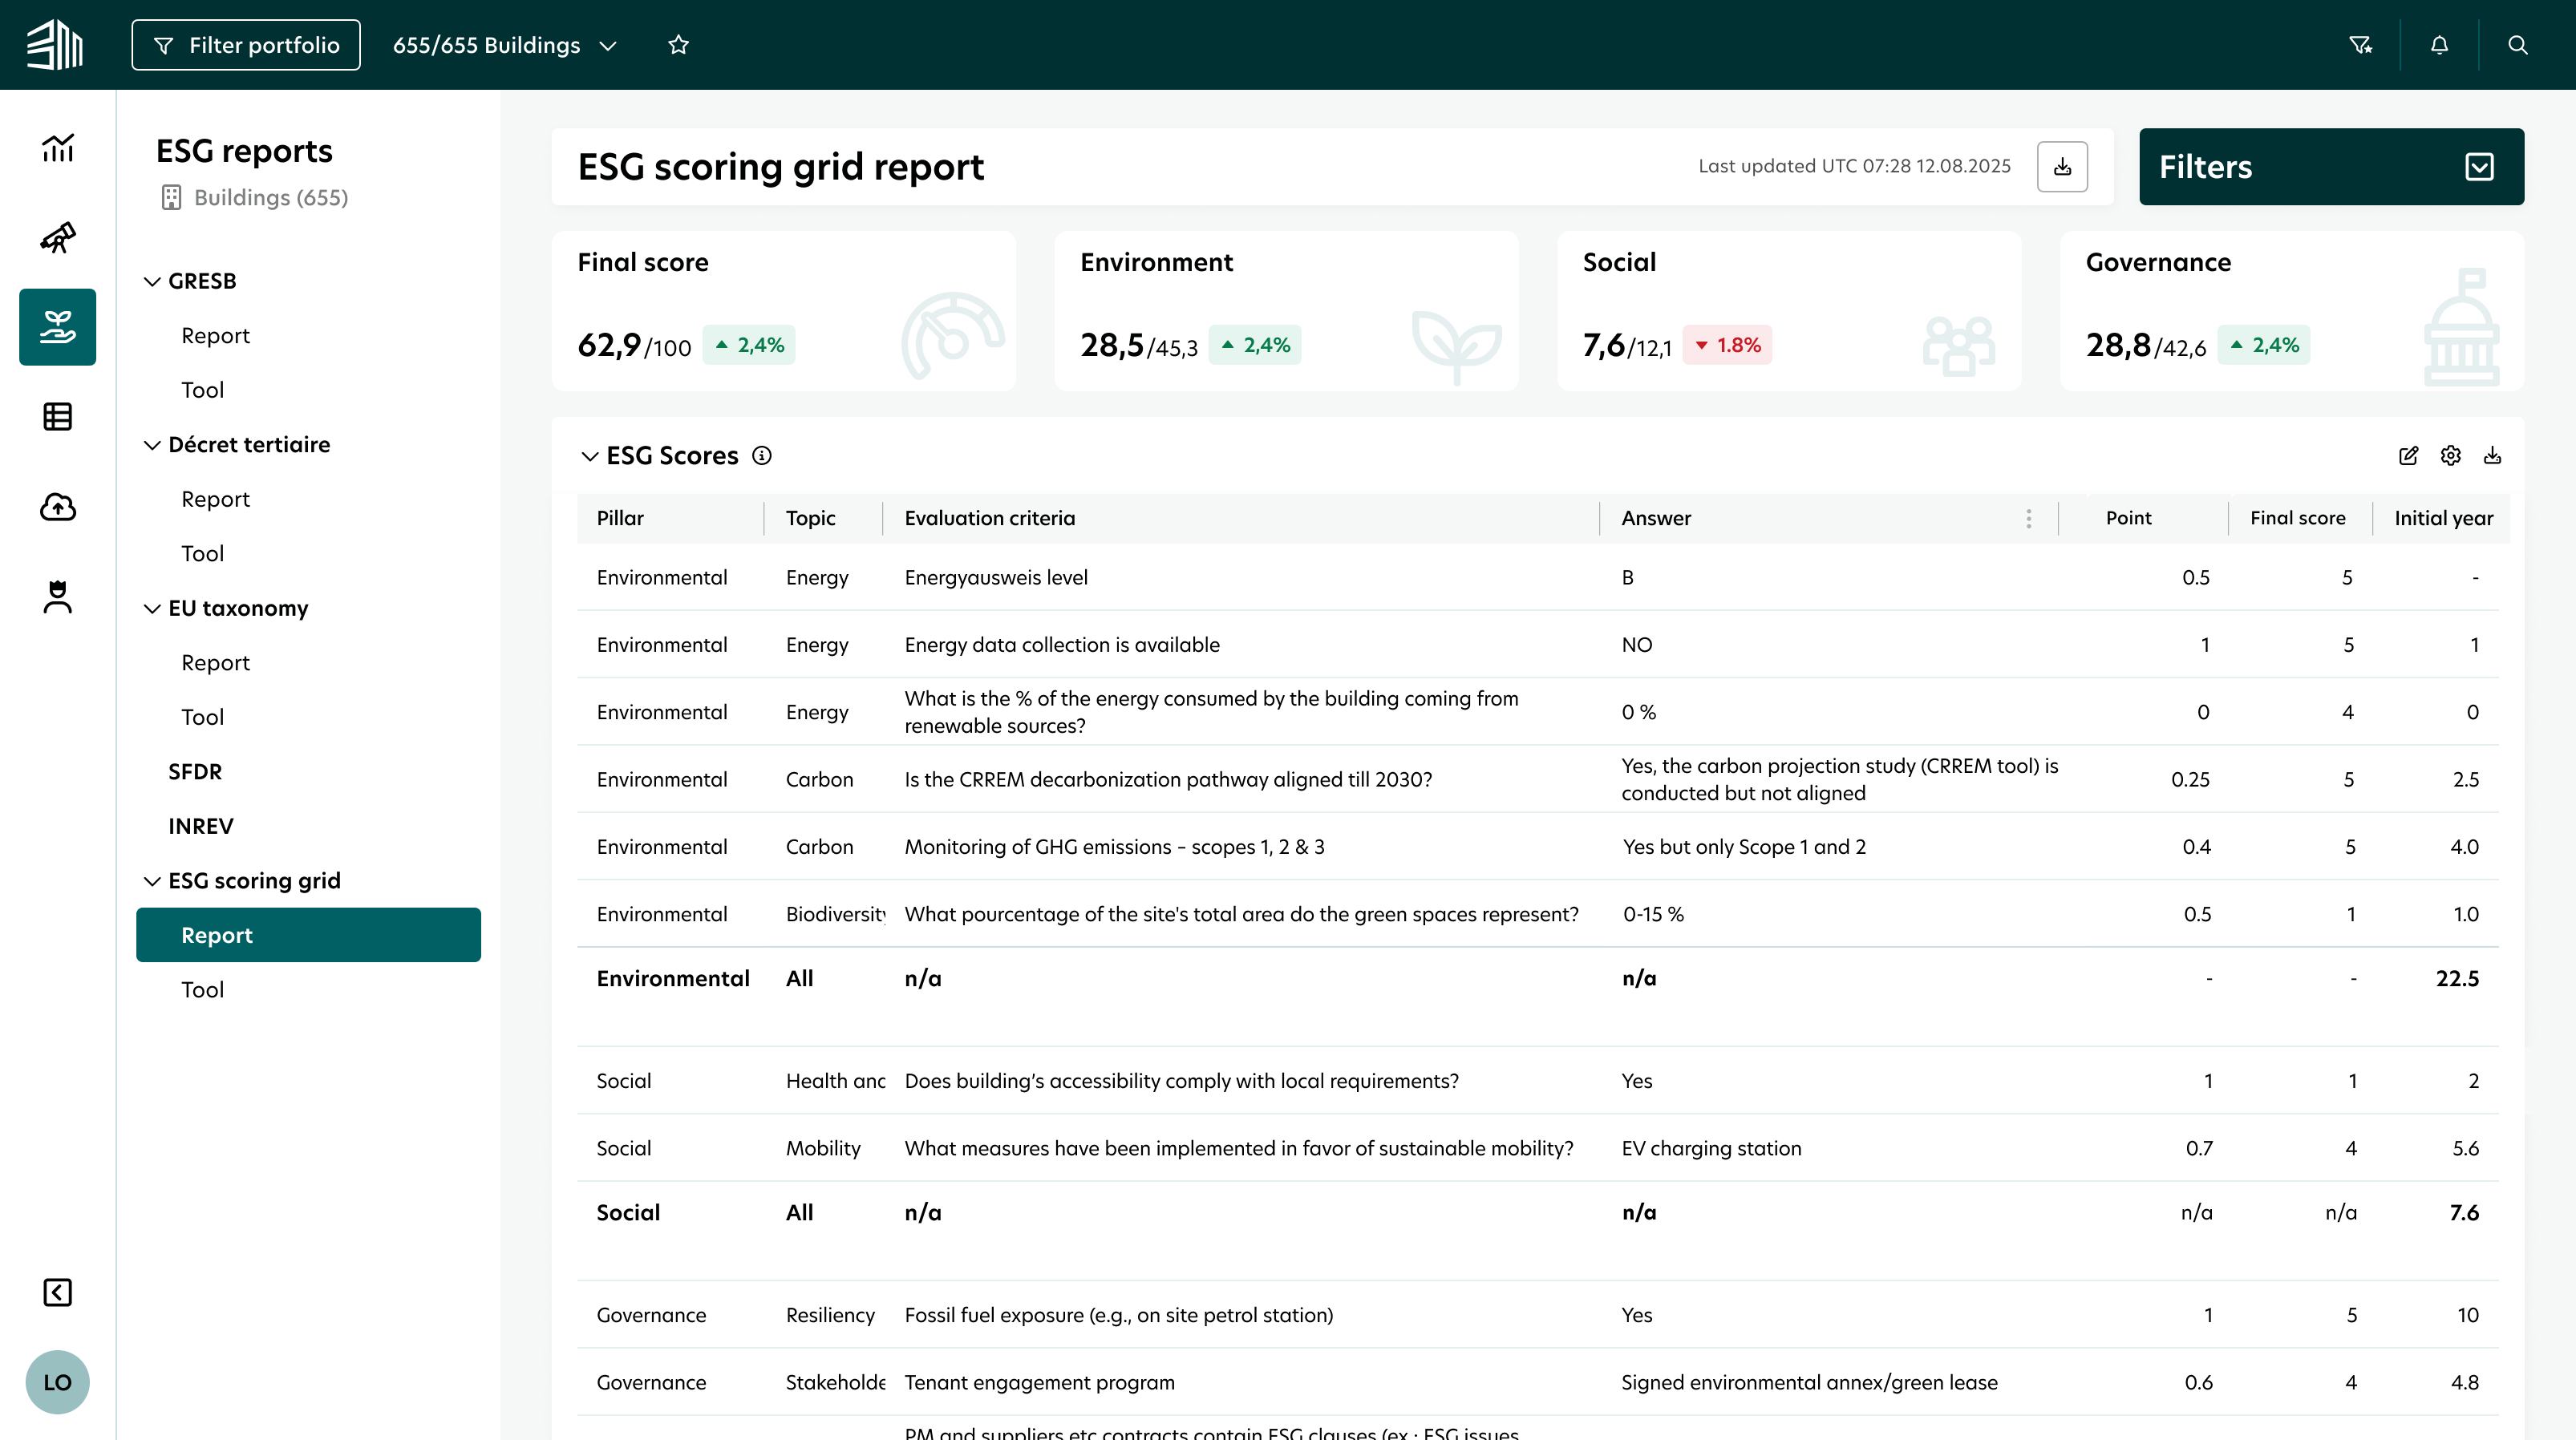Screen dimensions: 2576x1440
Task: Open EU taxonomy Report
Action: [215, 662]
